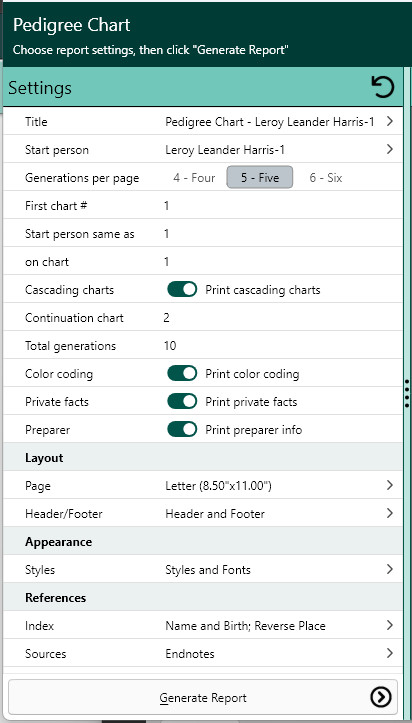Click the Generate Report button
The height and width of the screenshot is (723, 412).
point(203,698)
